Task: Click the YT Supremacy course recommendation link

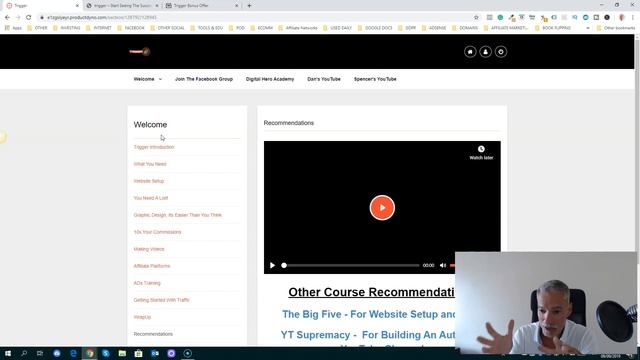Action: click(x=368, y=335)
